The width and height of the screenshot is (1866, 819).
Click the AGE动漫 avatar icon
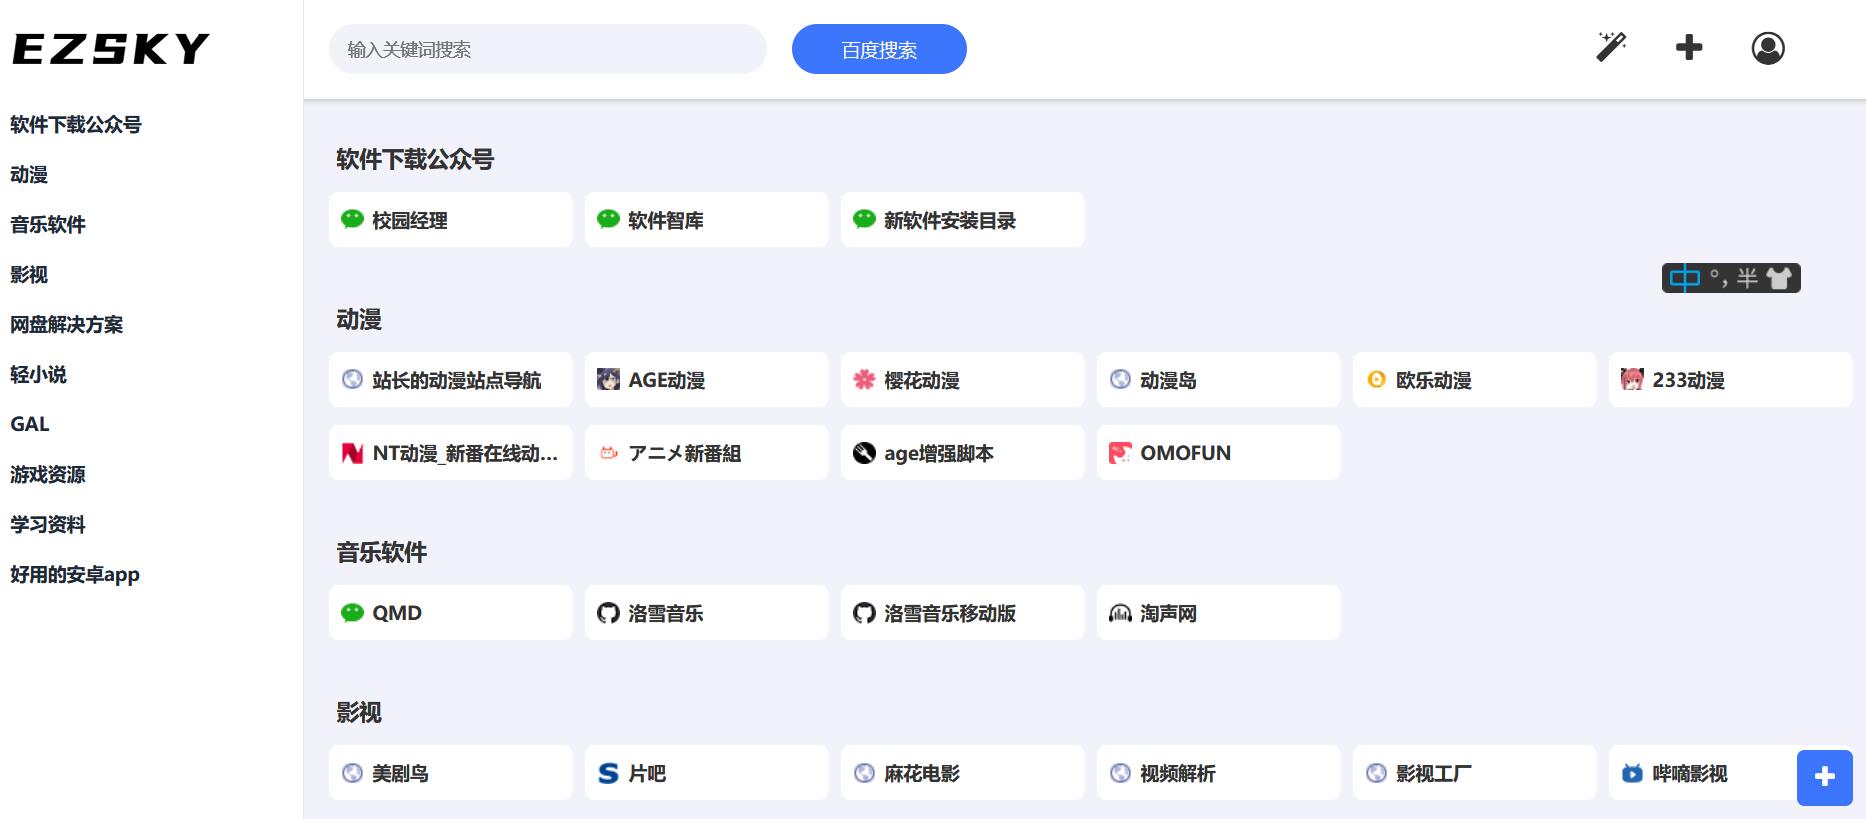tap(608, 379)
